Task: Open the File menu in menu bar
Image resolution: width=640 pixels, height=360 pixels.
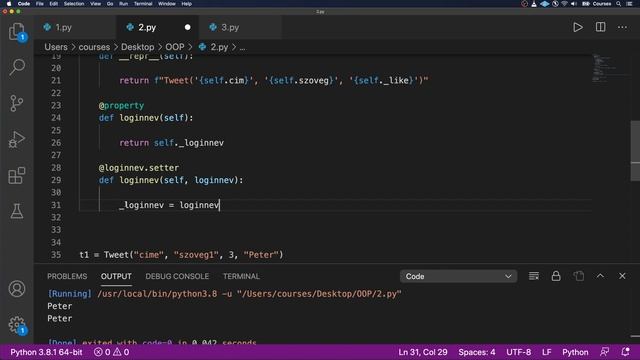Action: tap(40, 4)
